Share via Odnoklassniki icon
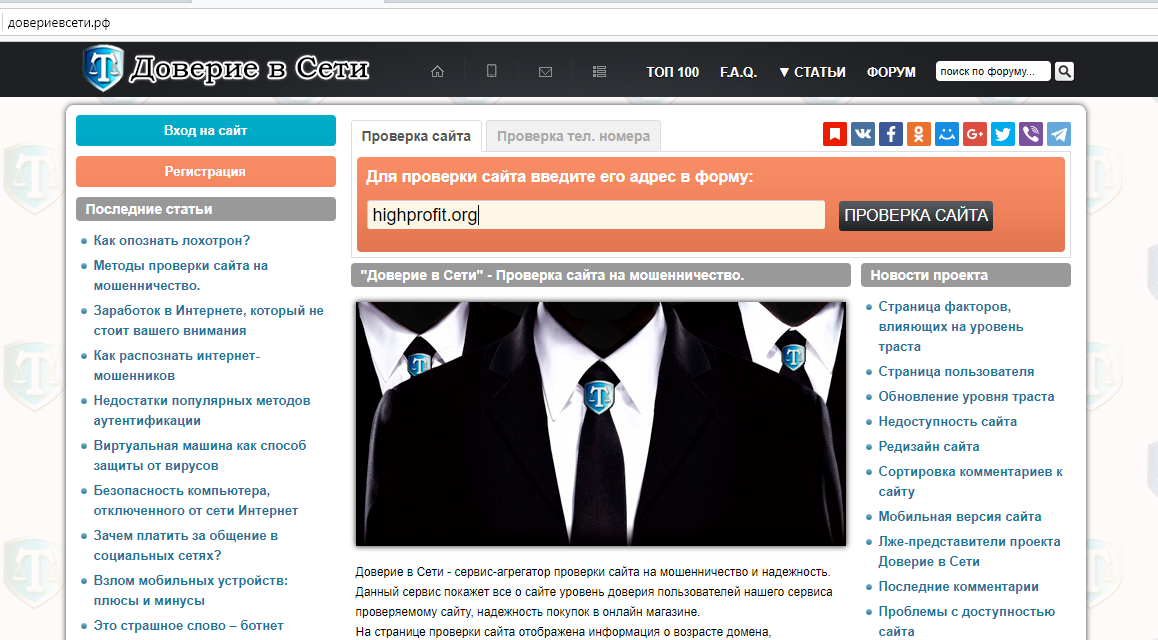Image resolution: width=1158 pixels, height=640 pixels. point(919,134)
